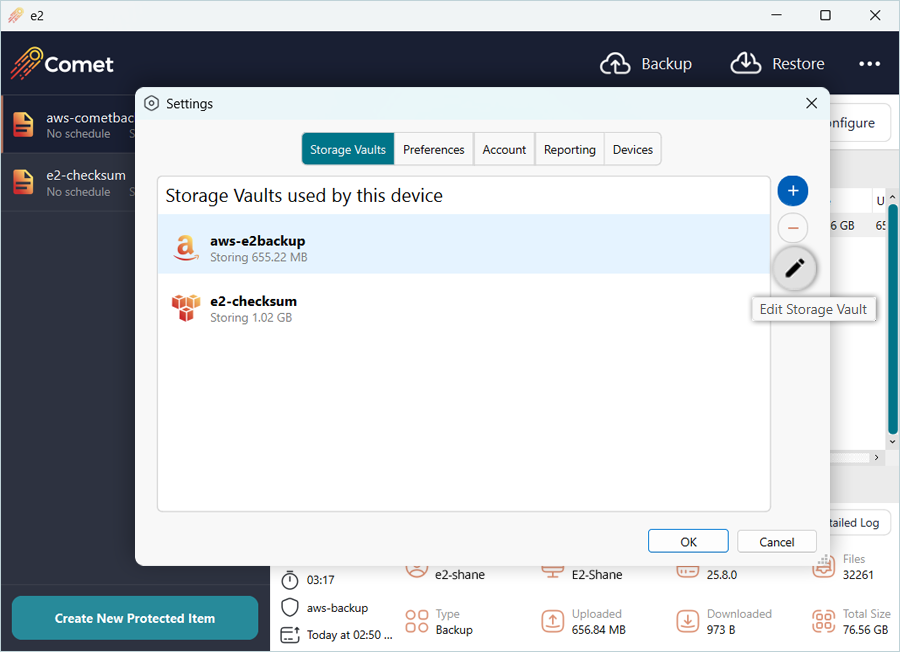
Task: Click the remove Storage Vault minus icon
Action: pos(793,228)
